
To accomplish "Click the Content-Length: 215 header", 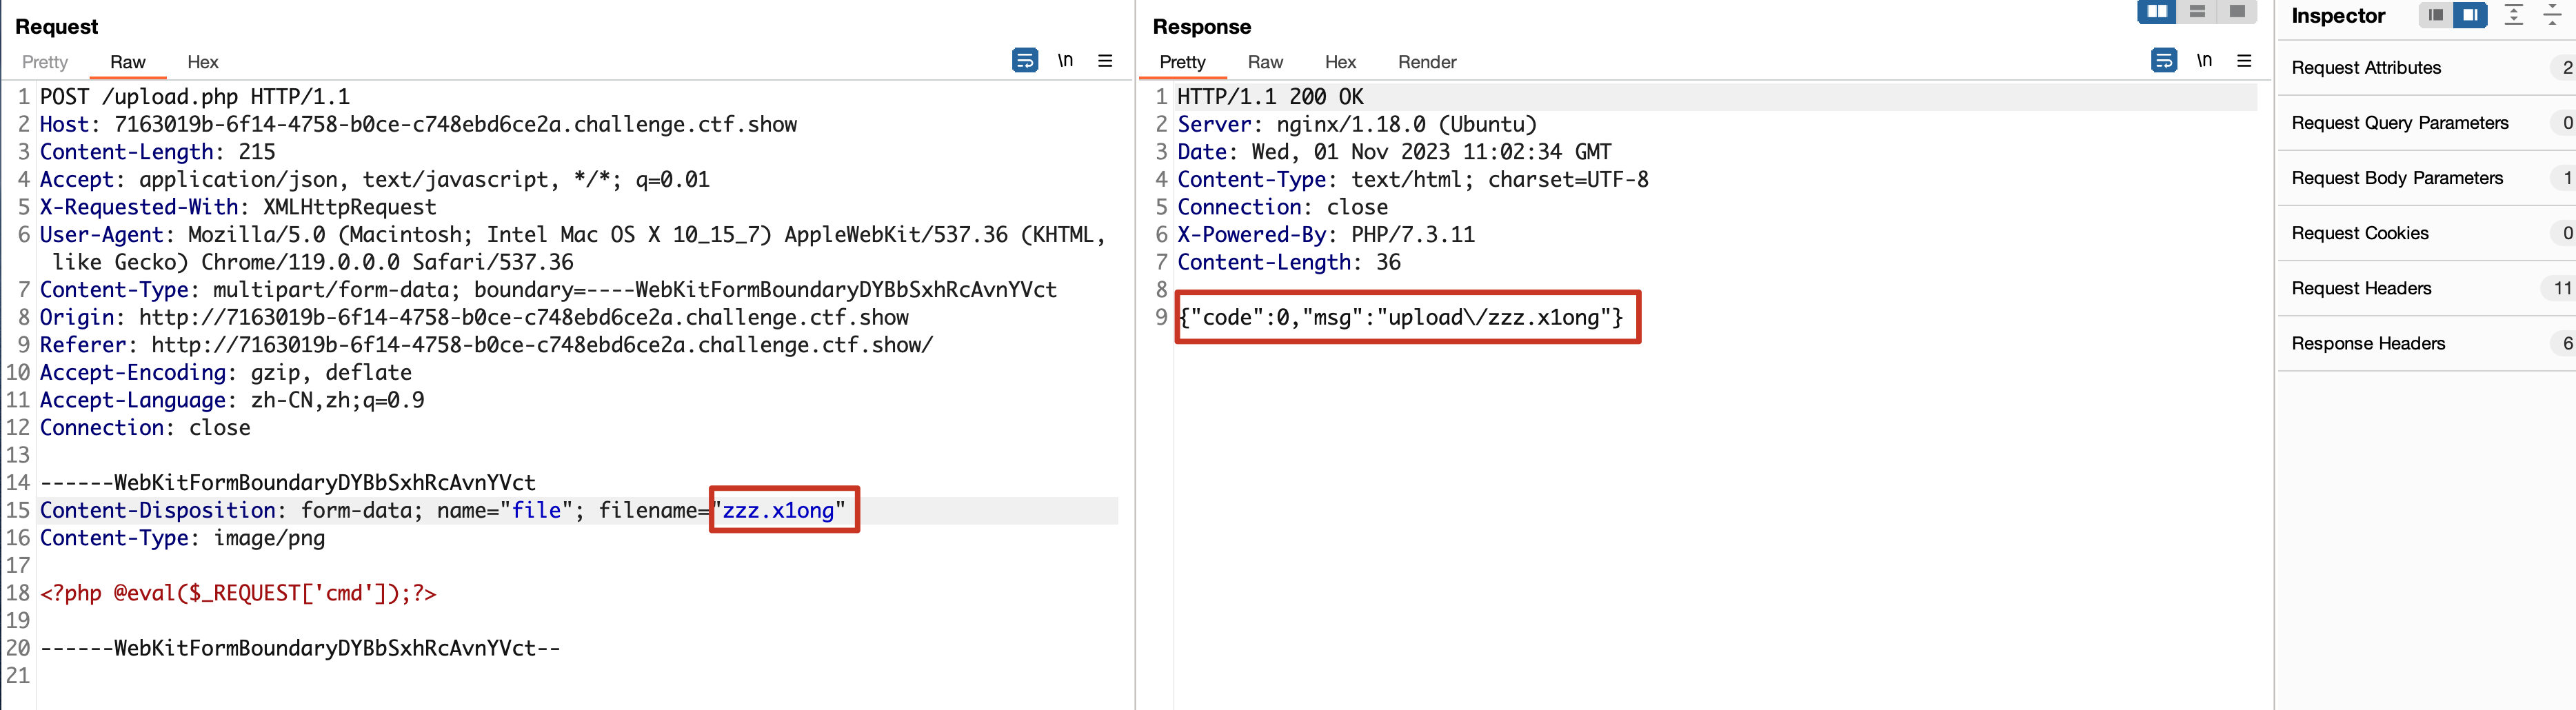I will click(158, 152).
